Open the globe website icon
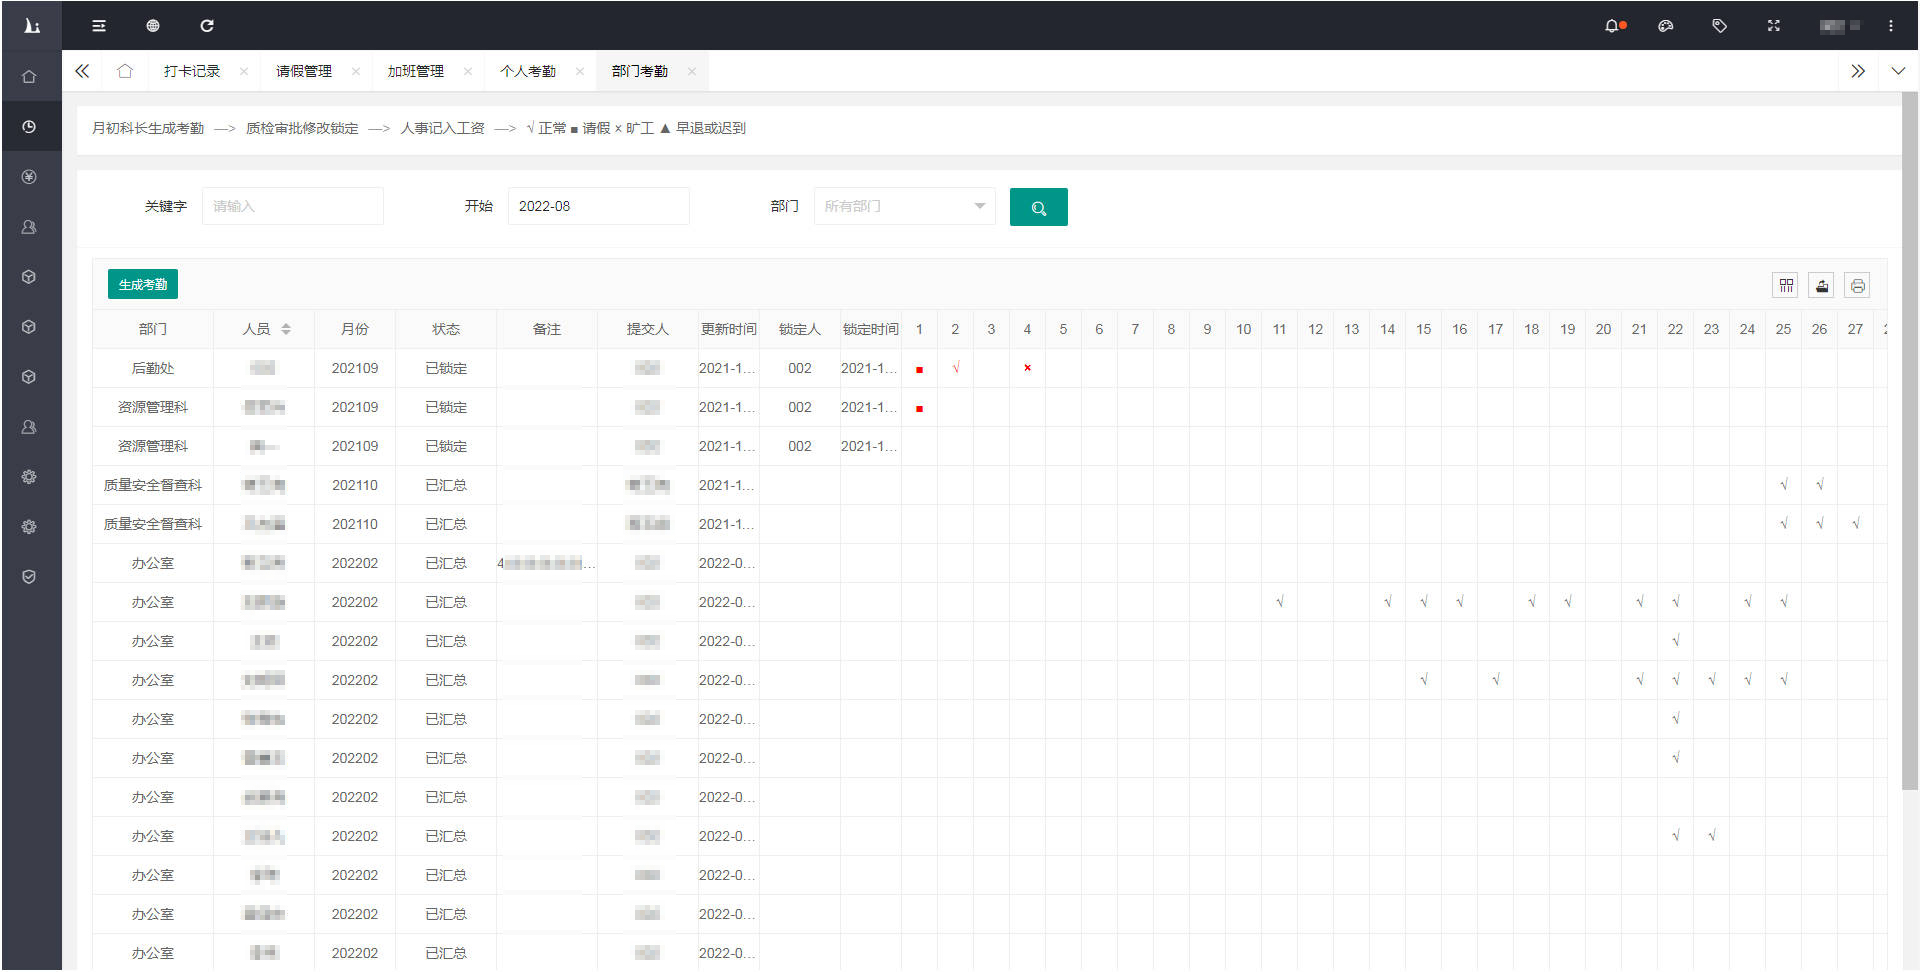1920x972 pixels. click(153, 26)
